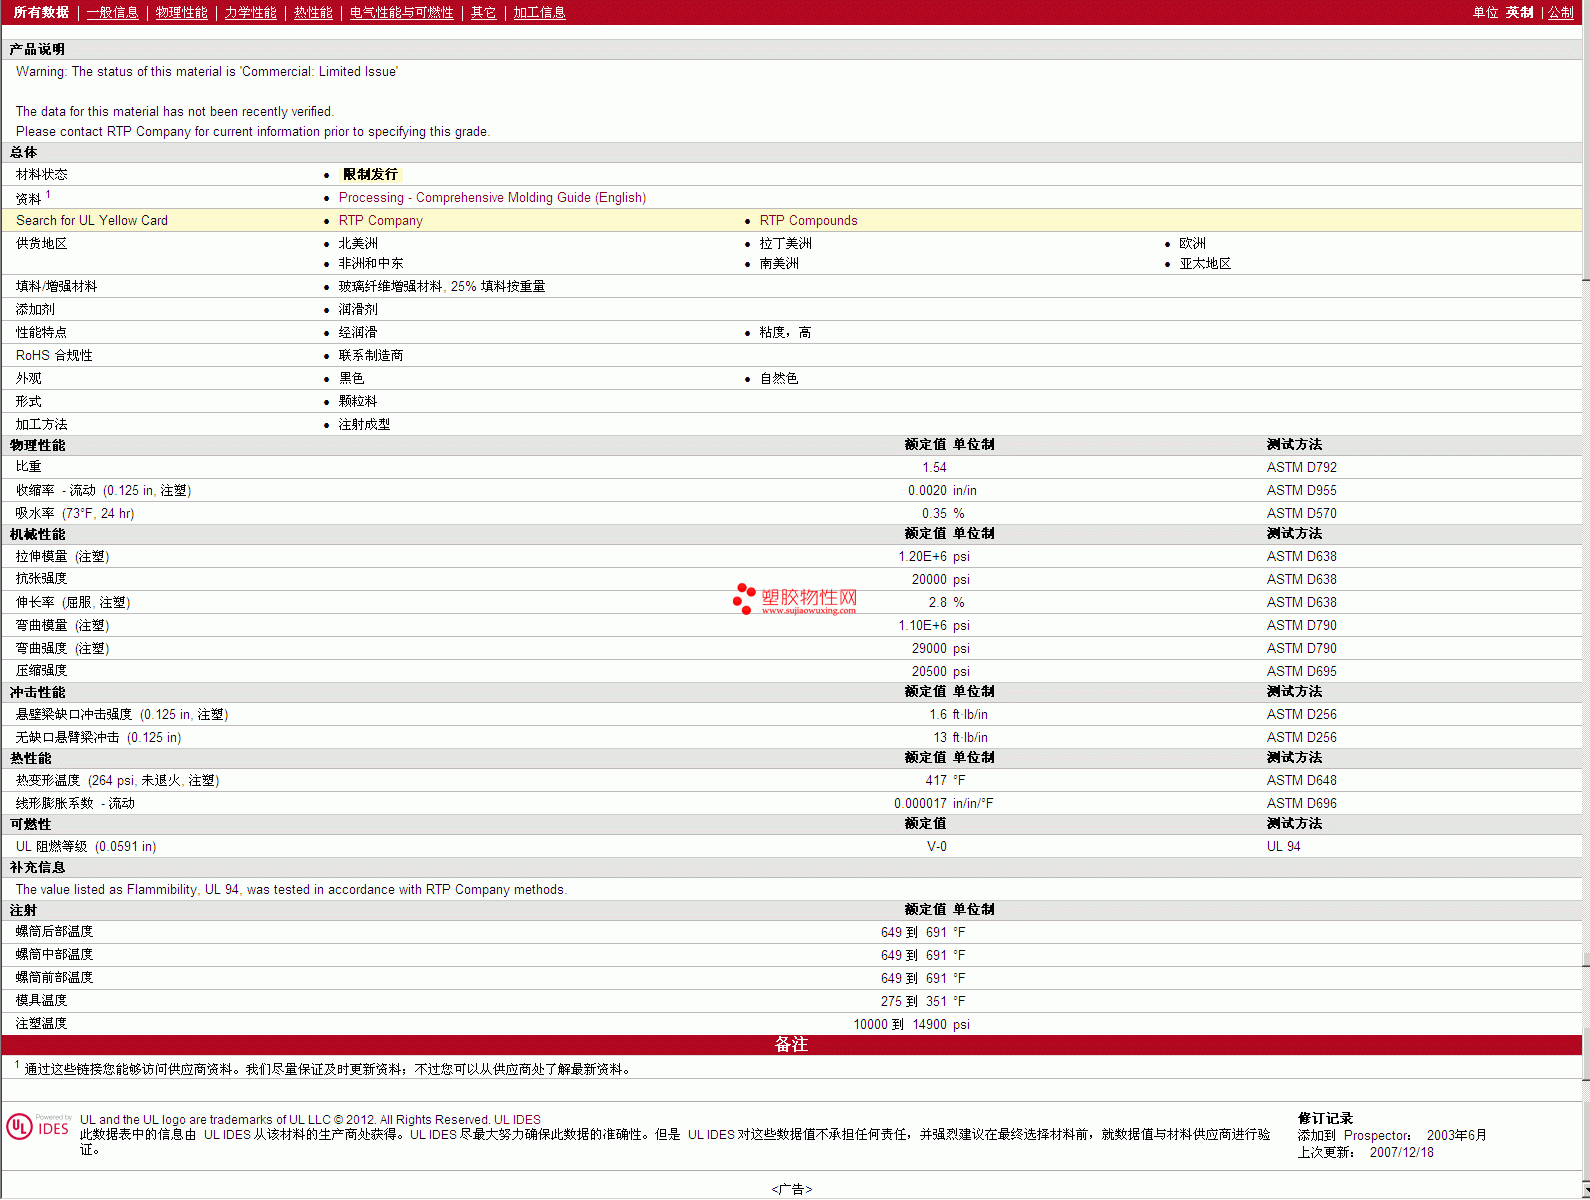
Task: Select the 电气性能与可燃性 tab
Action: 401,12
